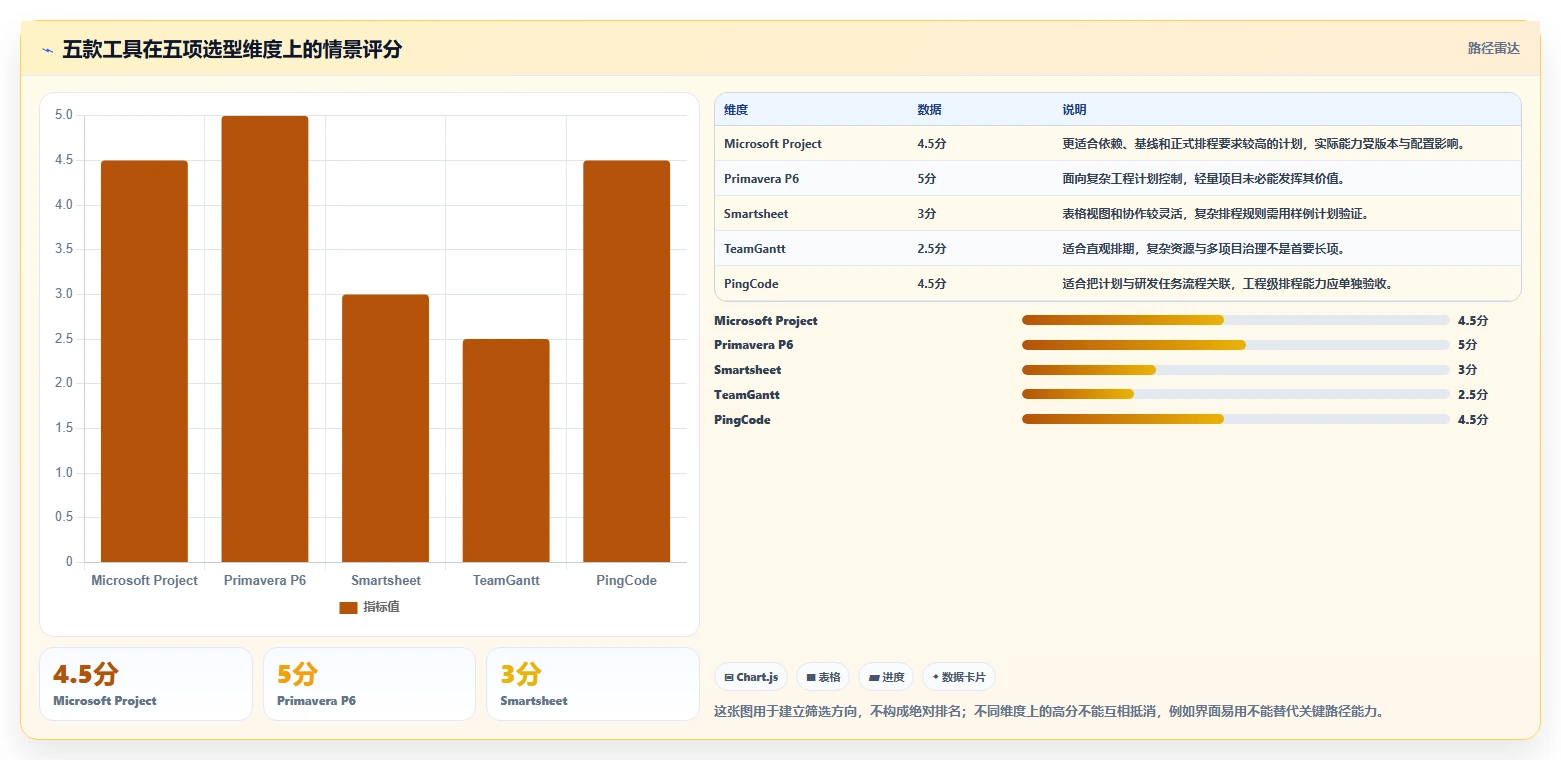
Task: Click the TeamGantt label in the progress list
Action: tap(747, 395)
